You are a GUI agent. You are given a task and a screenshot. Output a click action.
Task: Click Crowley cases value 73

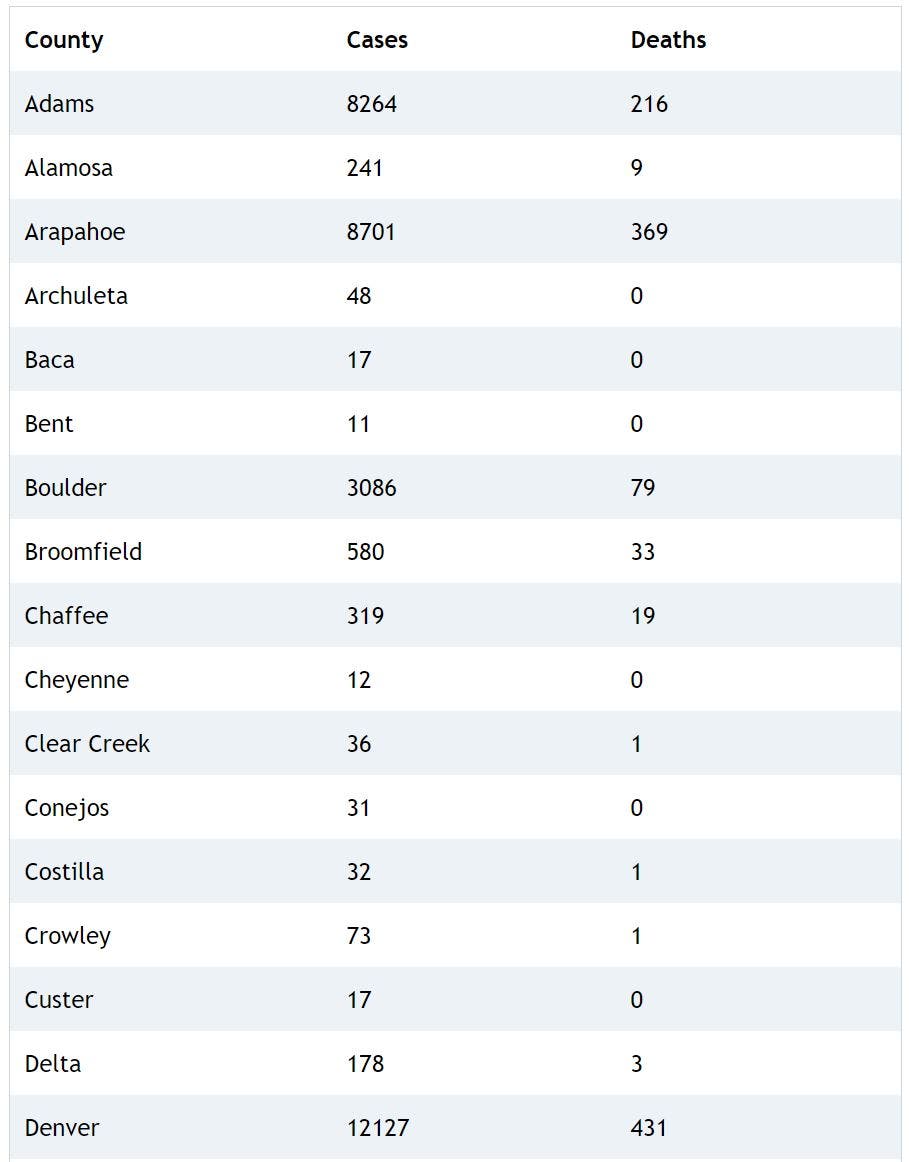[358, 936]
